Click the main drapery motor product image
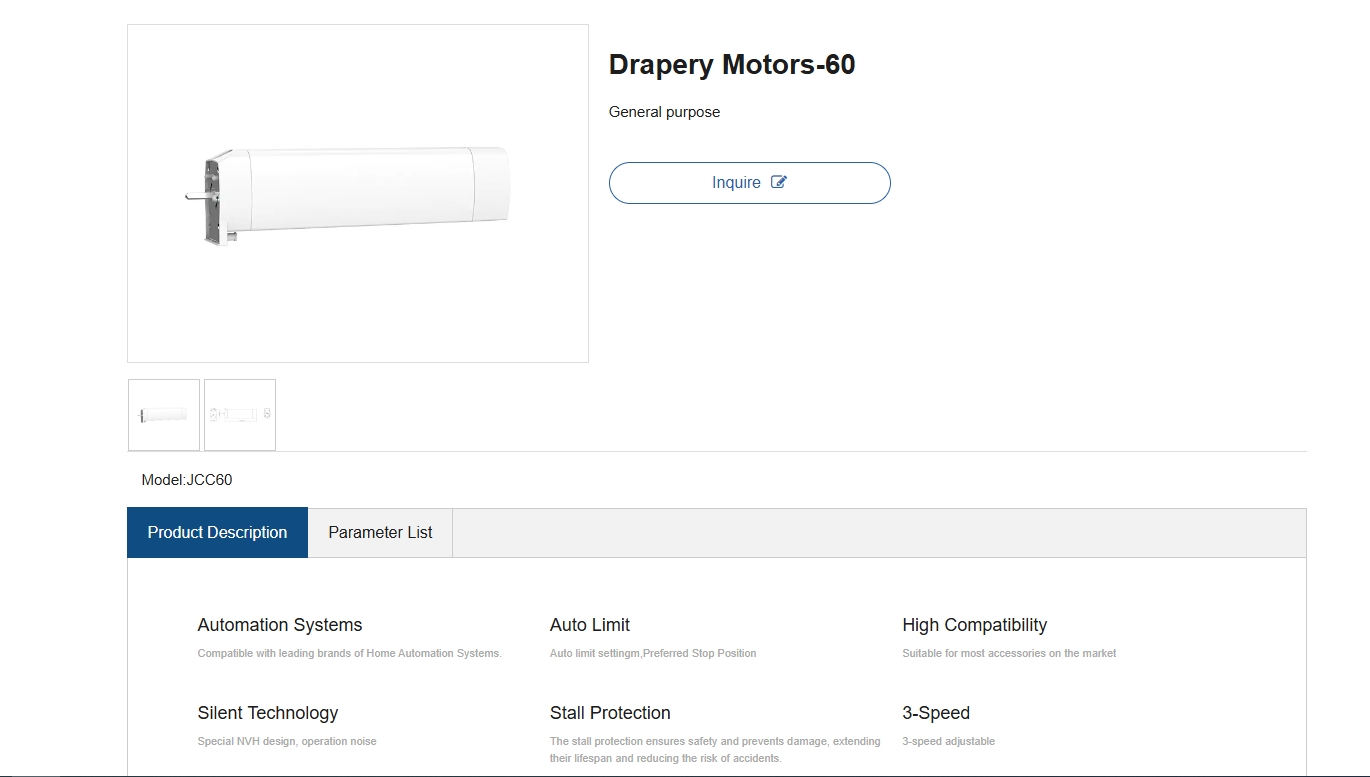This screenshot has height=777, width=1370. tap(358, 194)
